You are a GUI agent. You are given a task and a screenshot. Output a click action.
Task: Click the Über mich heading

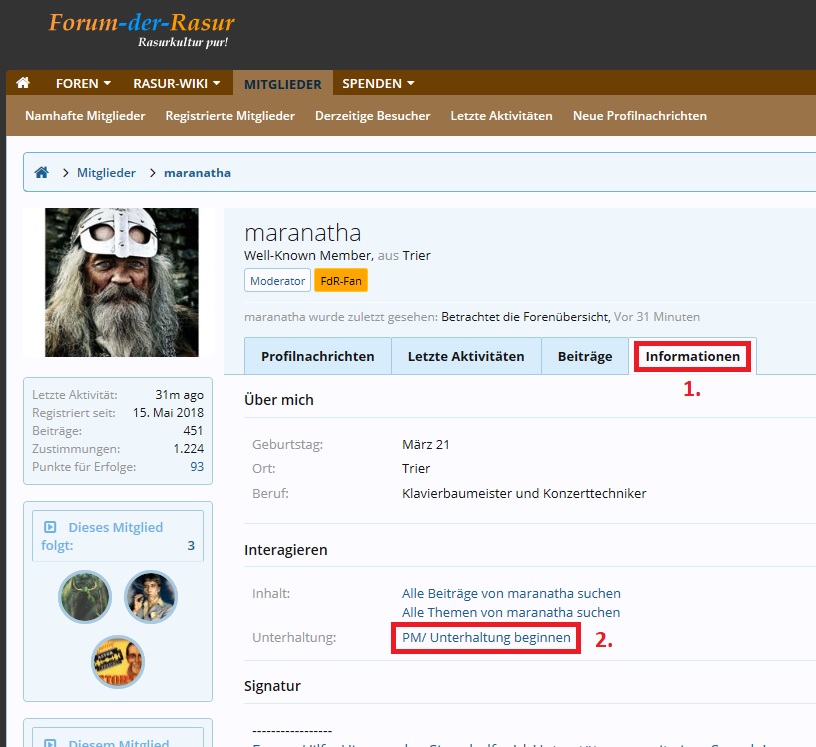[279, 399]
